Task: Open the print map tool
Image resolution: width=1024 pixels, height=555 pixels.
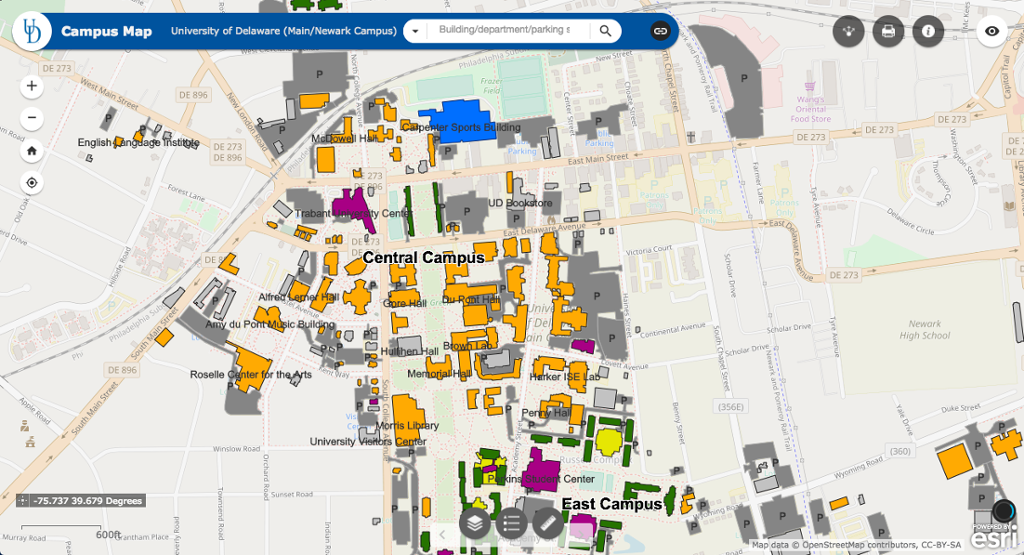Action: (x=888, y=31)
